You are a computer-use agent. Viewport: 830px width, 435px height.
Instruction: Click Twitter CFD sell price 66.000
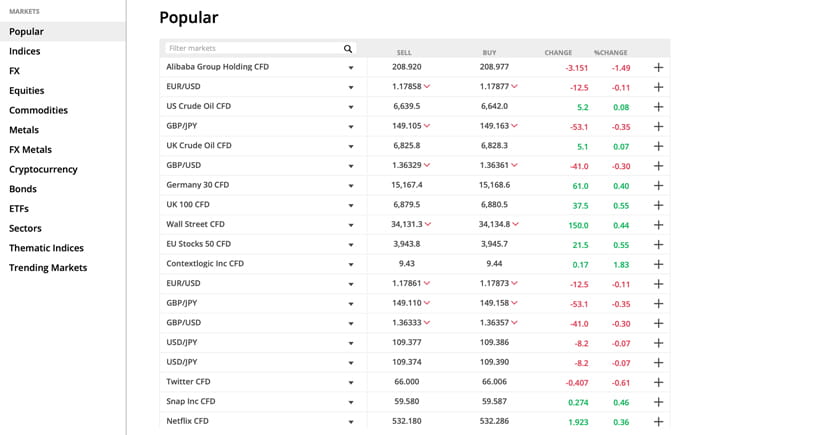407,382
